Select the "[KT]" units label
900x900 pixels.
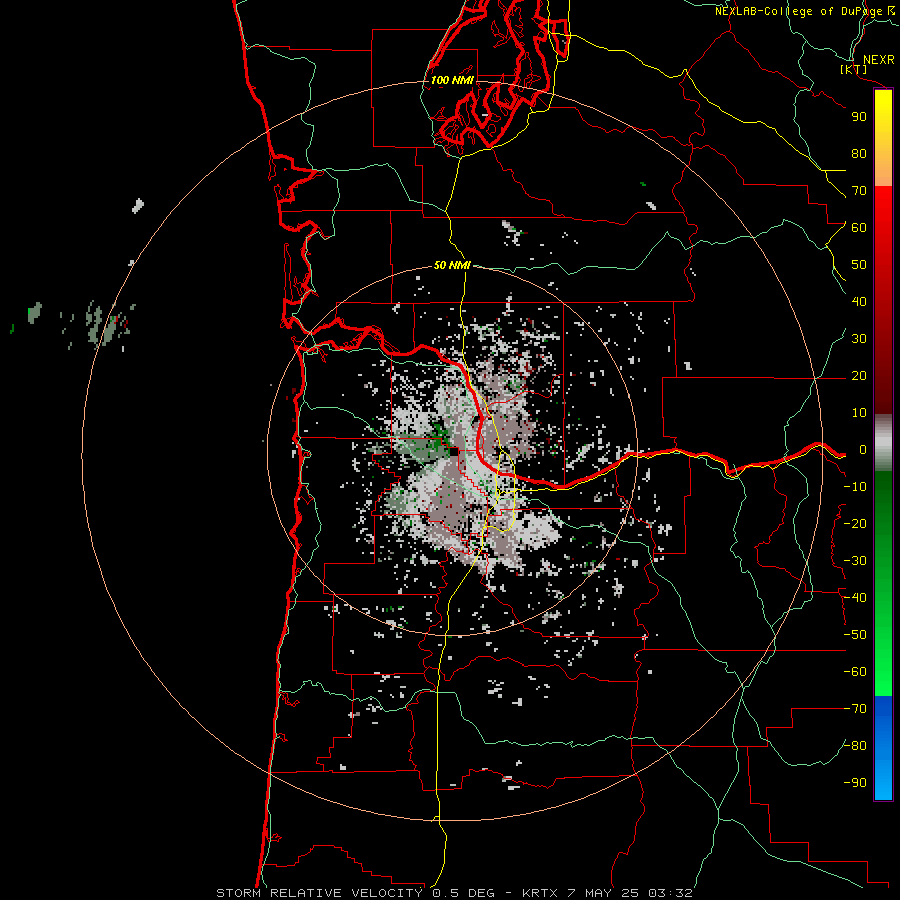(x=854, y=69)
